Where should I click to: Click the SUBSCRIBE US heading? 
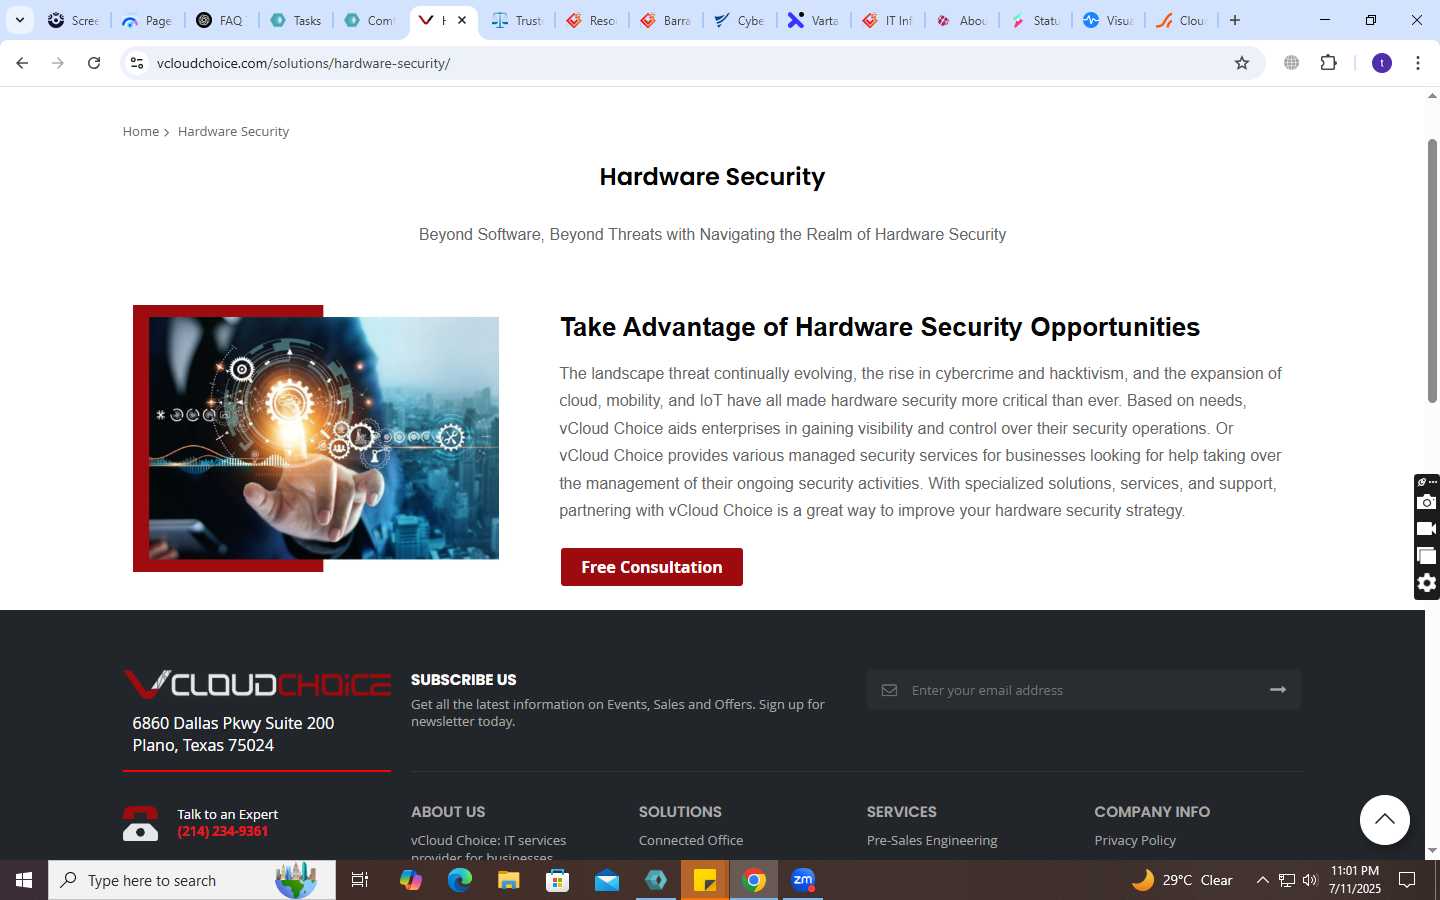point(464,680)
